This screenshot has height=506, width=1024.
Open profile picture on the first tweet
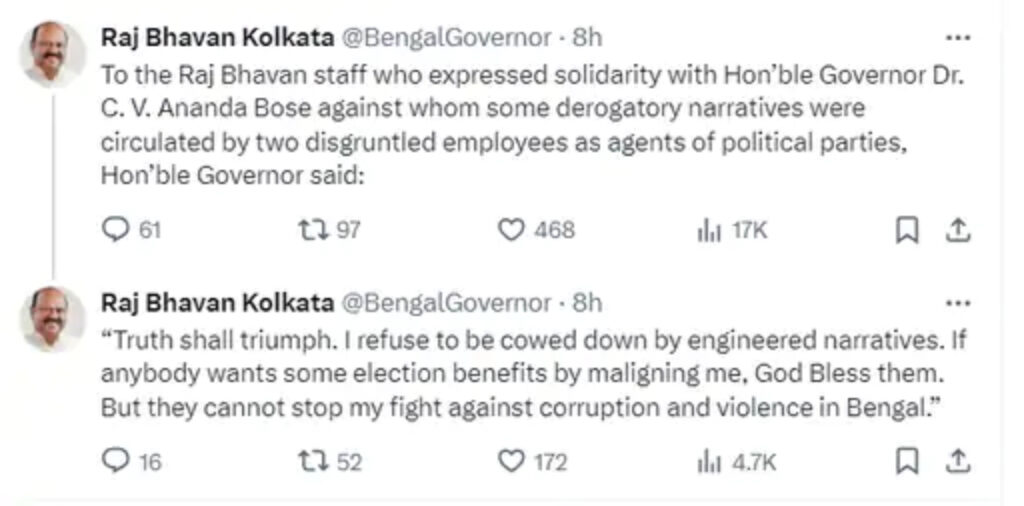point(52,54)
